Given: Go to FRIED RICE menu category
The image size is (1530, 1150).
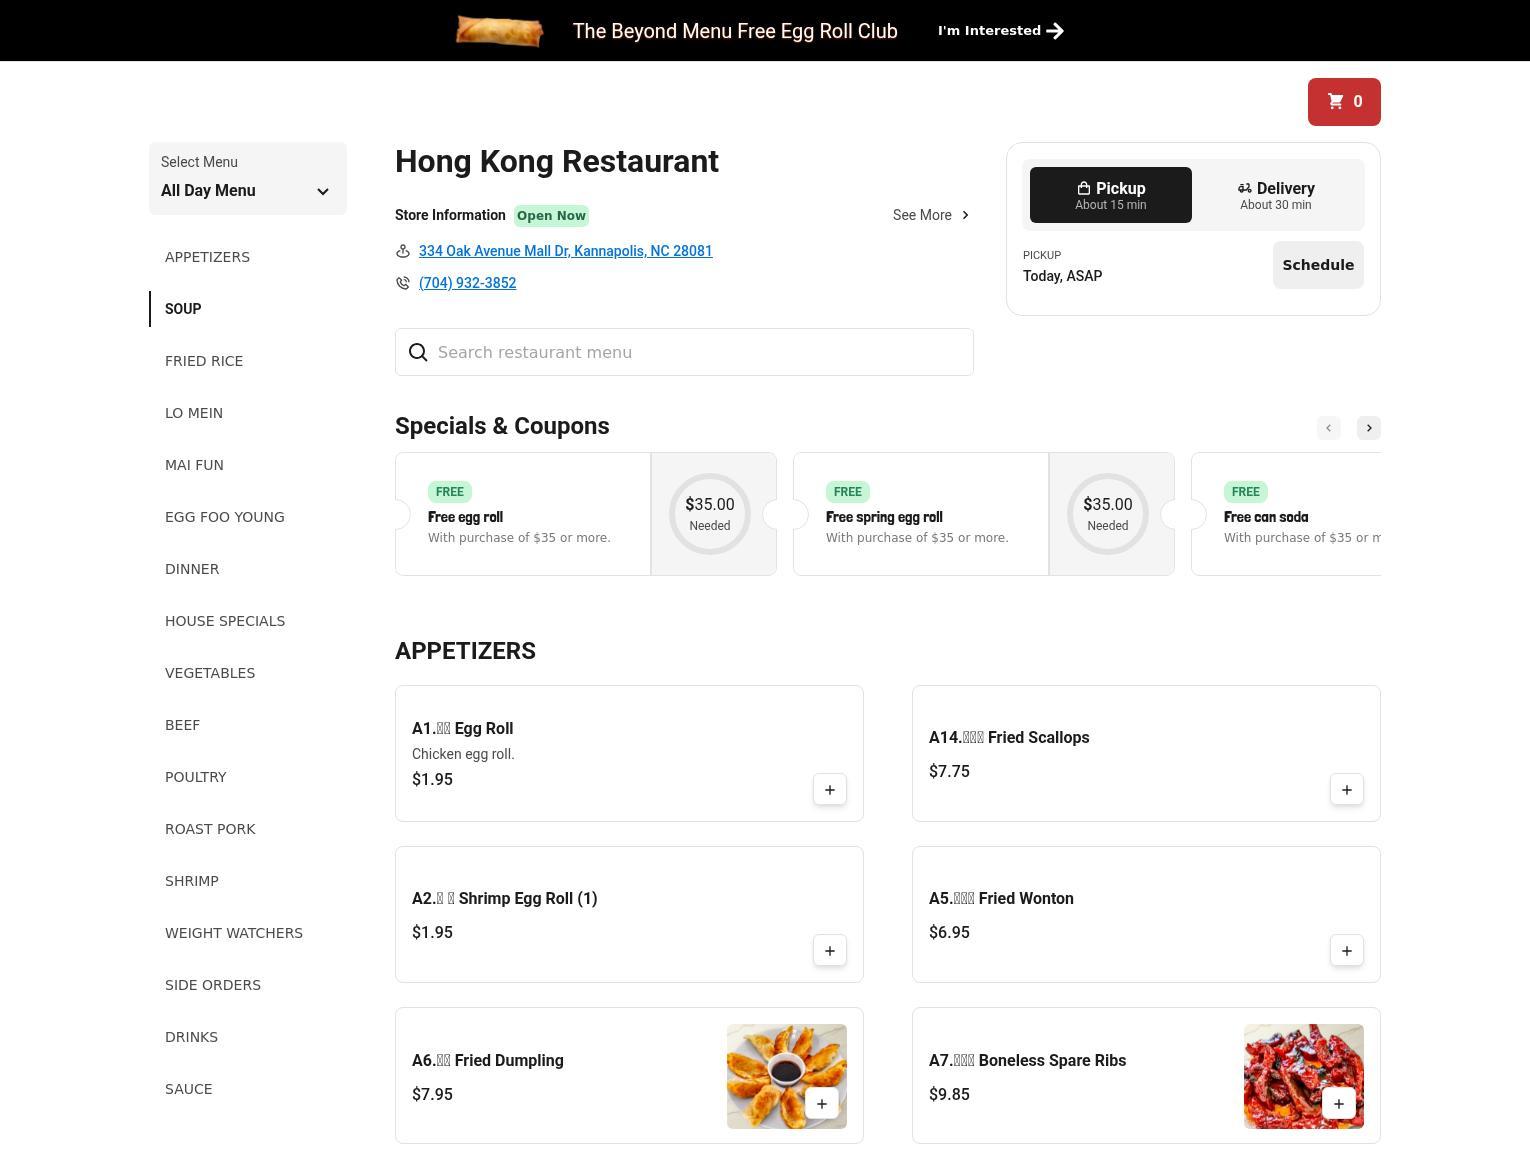Looking at the screenshot, I should coord(204,361).
